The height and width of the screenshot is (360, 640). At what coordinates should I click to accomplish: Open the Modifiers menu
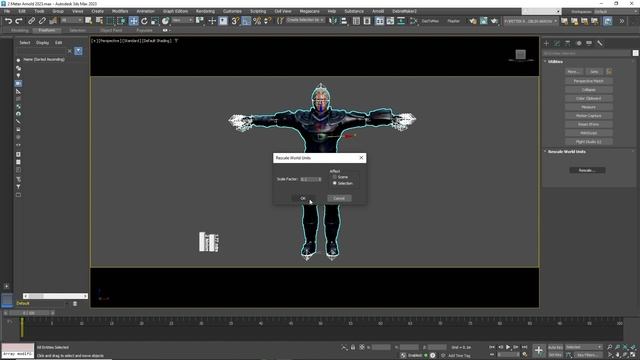click(120, 11)
